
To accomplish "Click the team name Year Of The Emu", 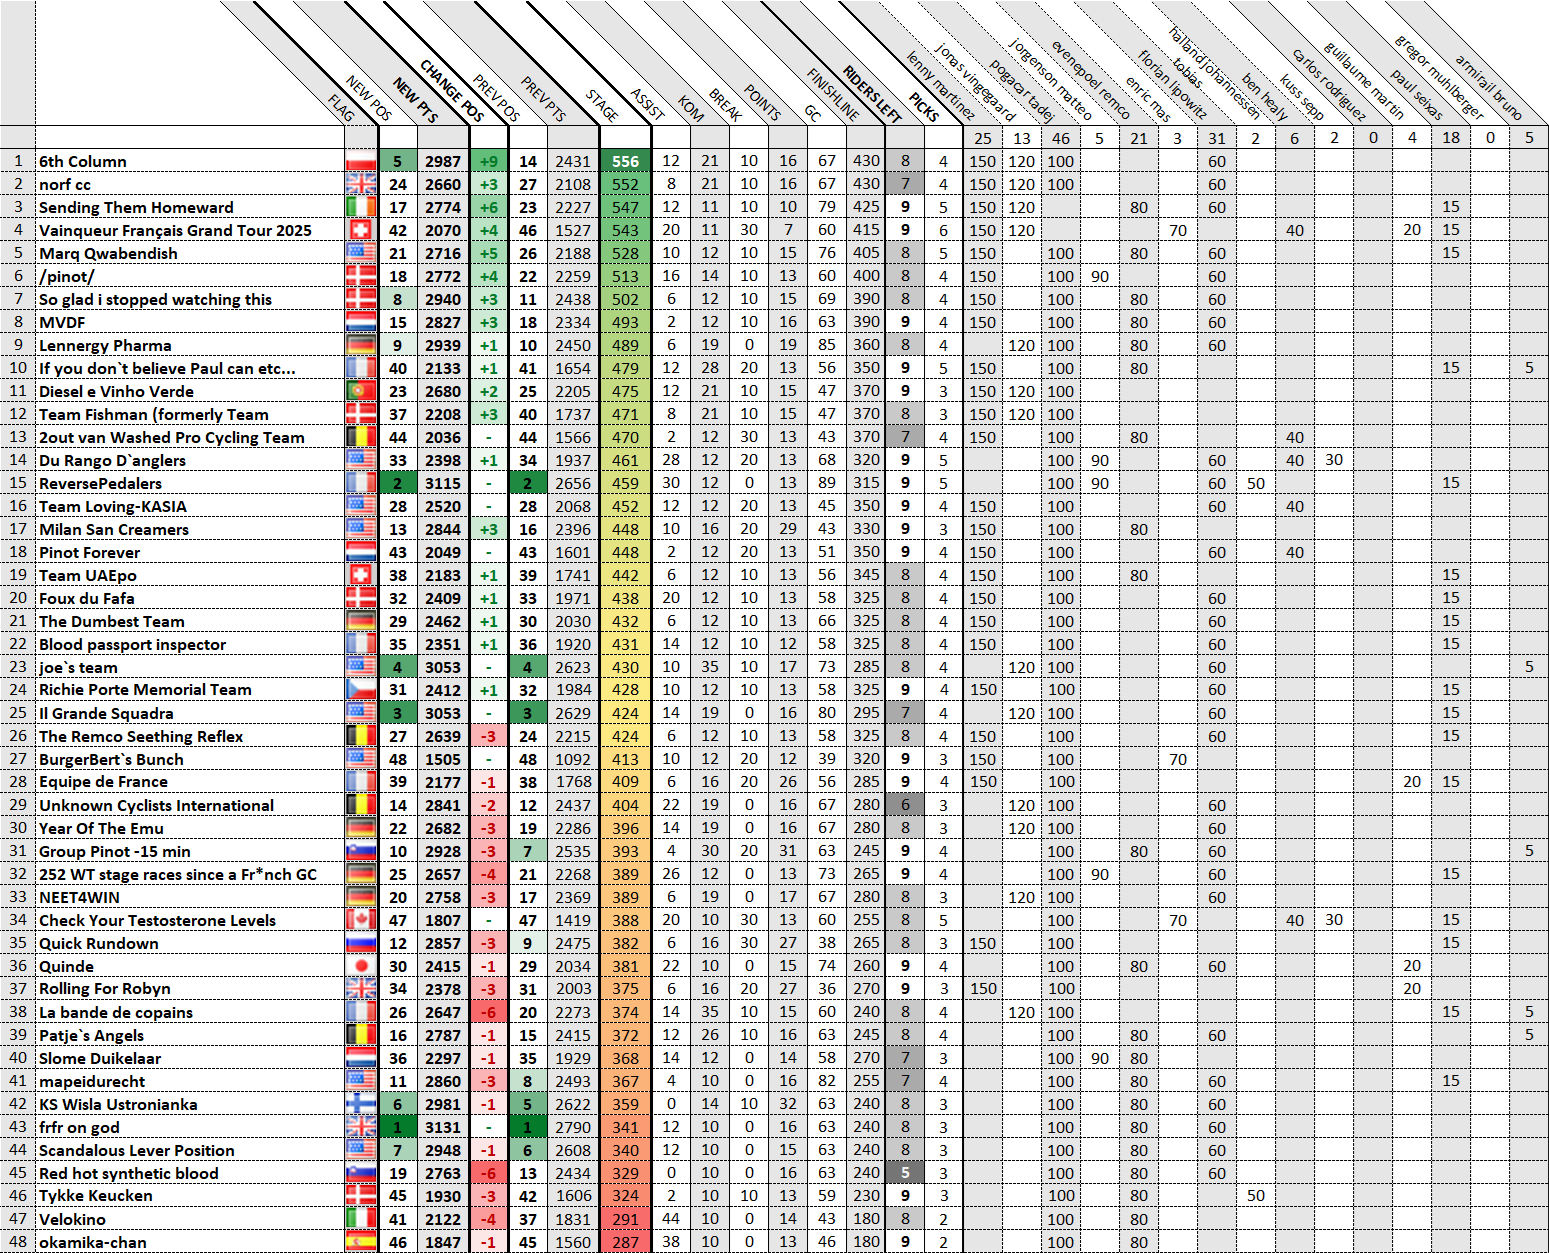I will tap(101, 828).
